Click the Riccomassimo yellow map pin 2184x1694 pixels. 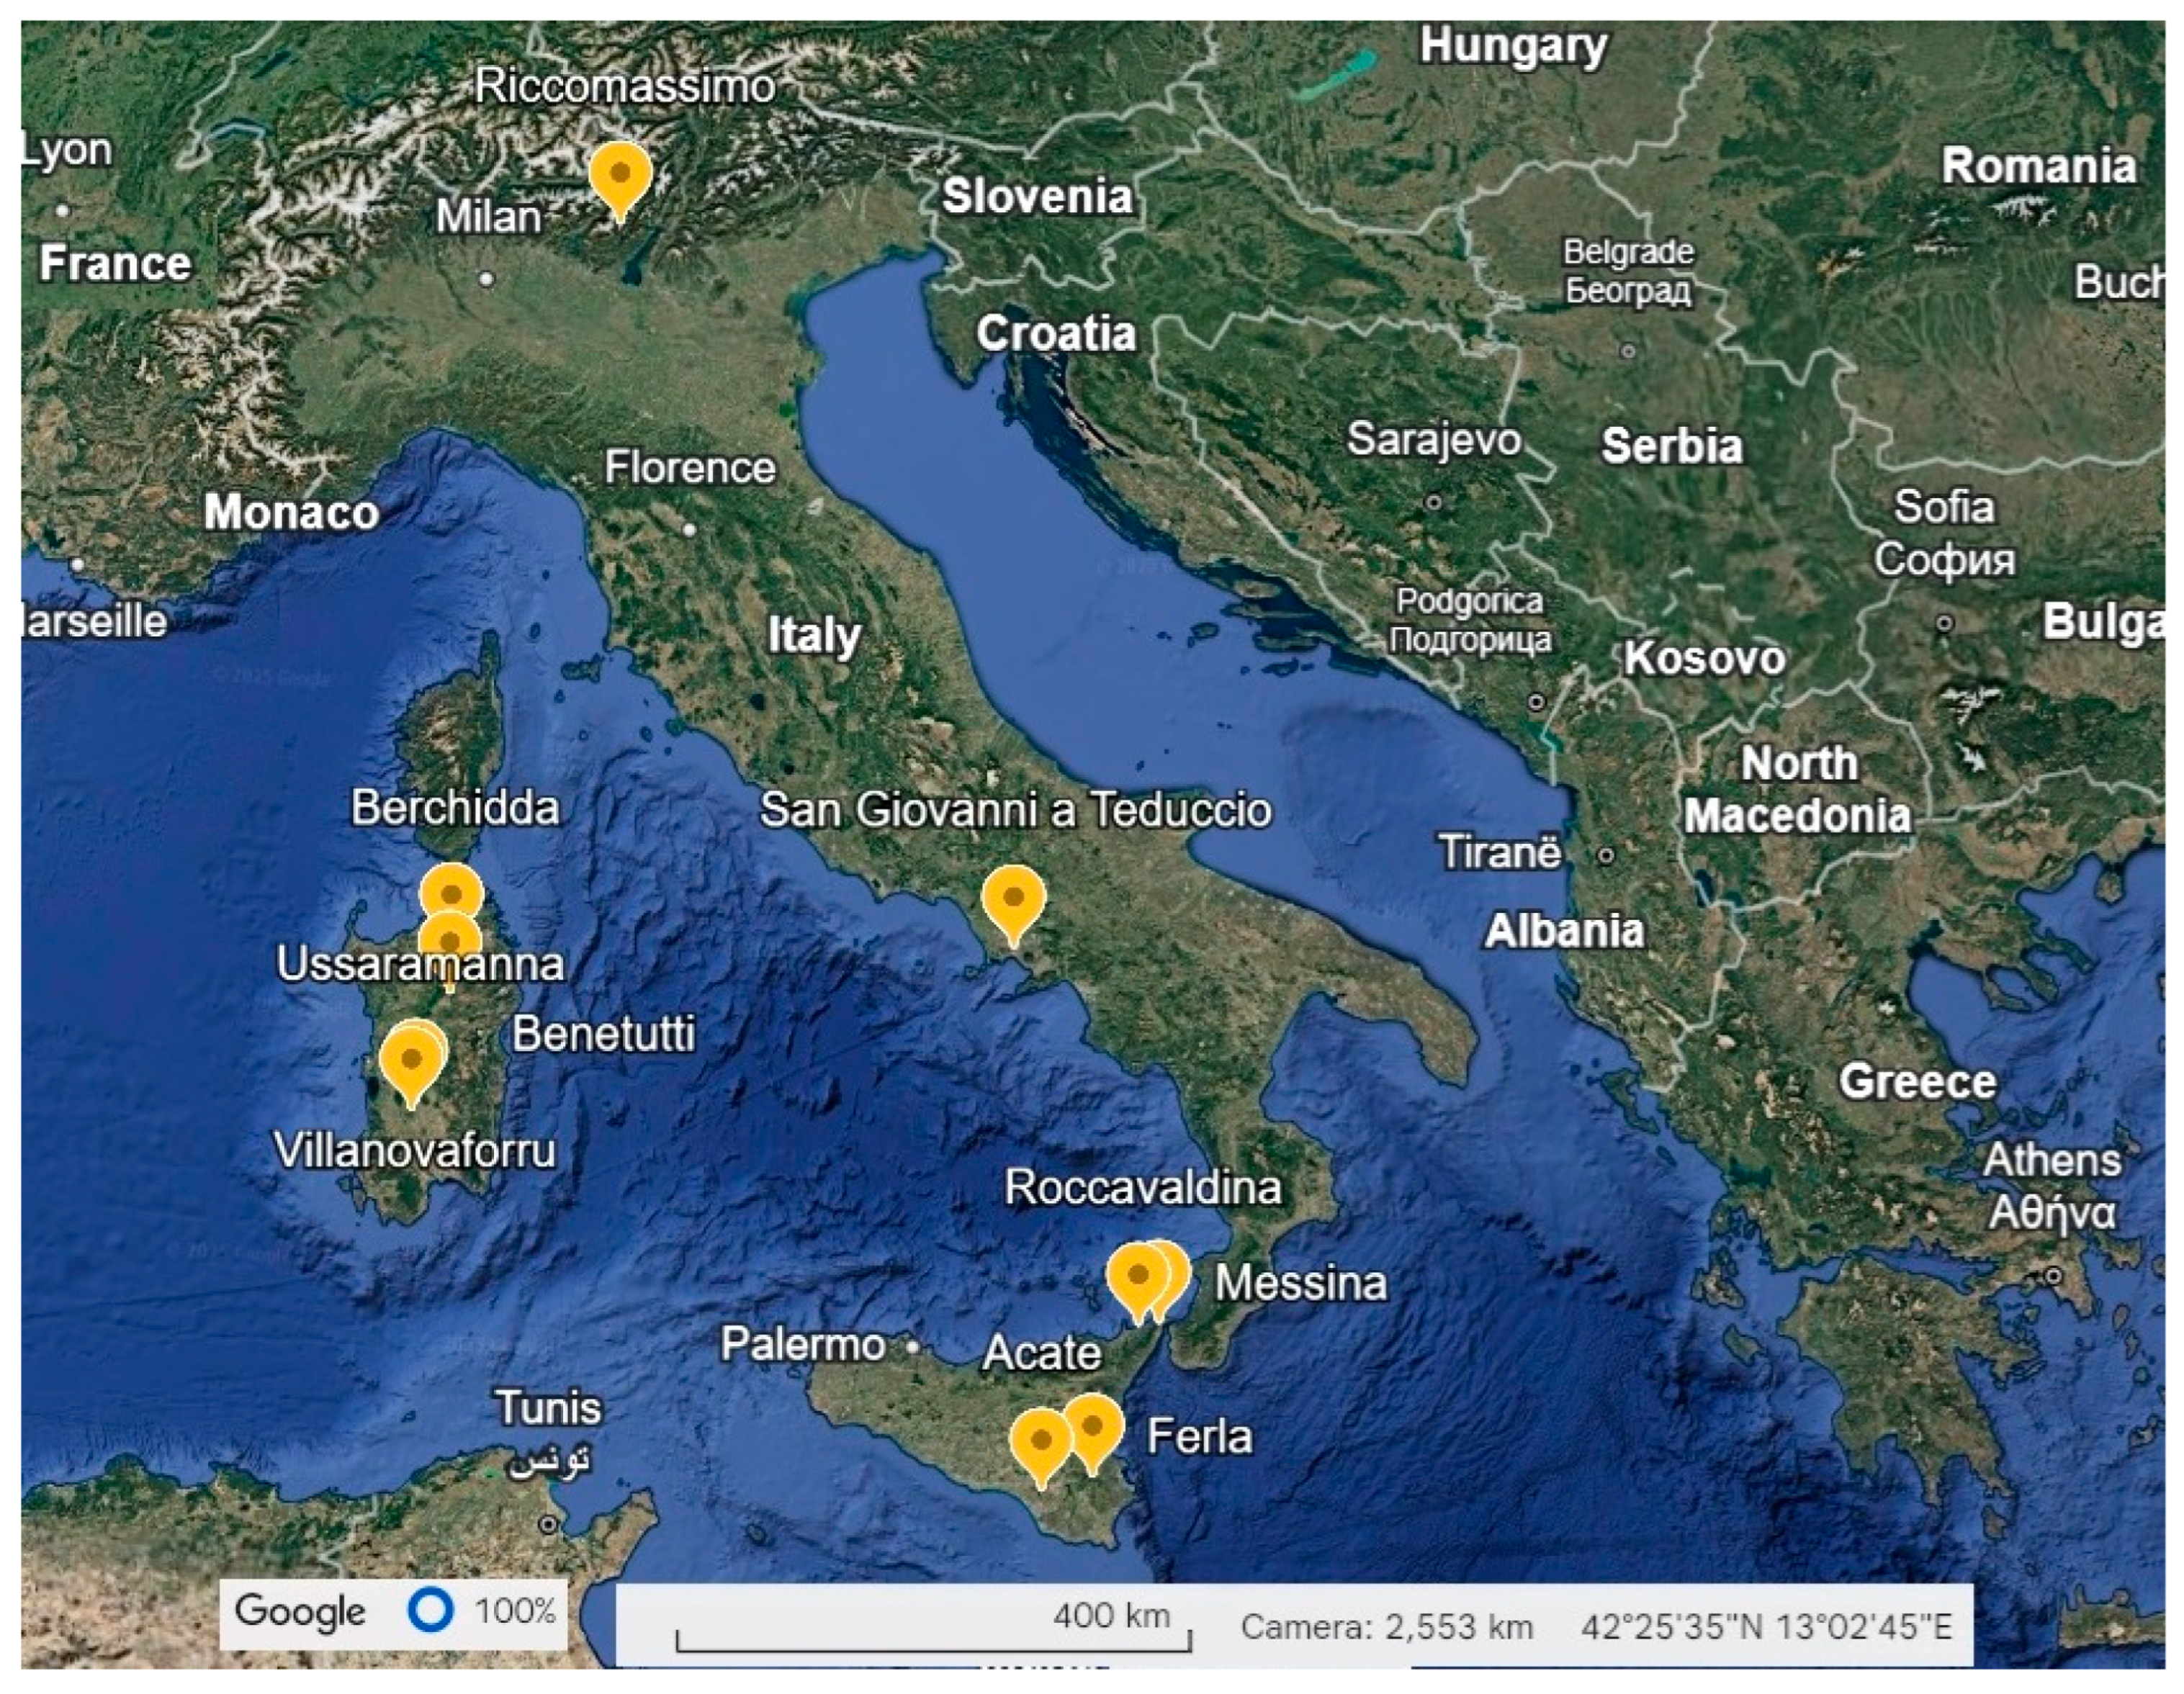(x=620, y=174)
